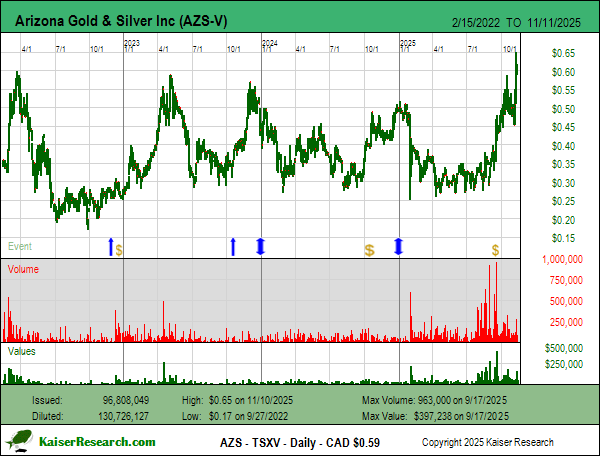This screenshot has height=456, width=600.
Task: Click the AZS - TSXV - Daily - CAD $0.59 caption
Action: (x=300, y=443)
